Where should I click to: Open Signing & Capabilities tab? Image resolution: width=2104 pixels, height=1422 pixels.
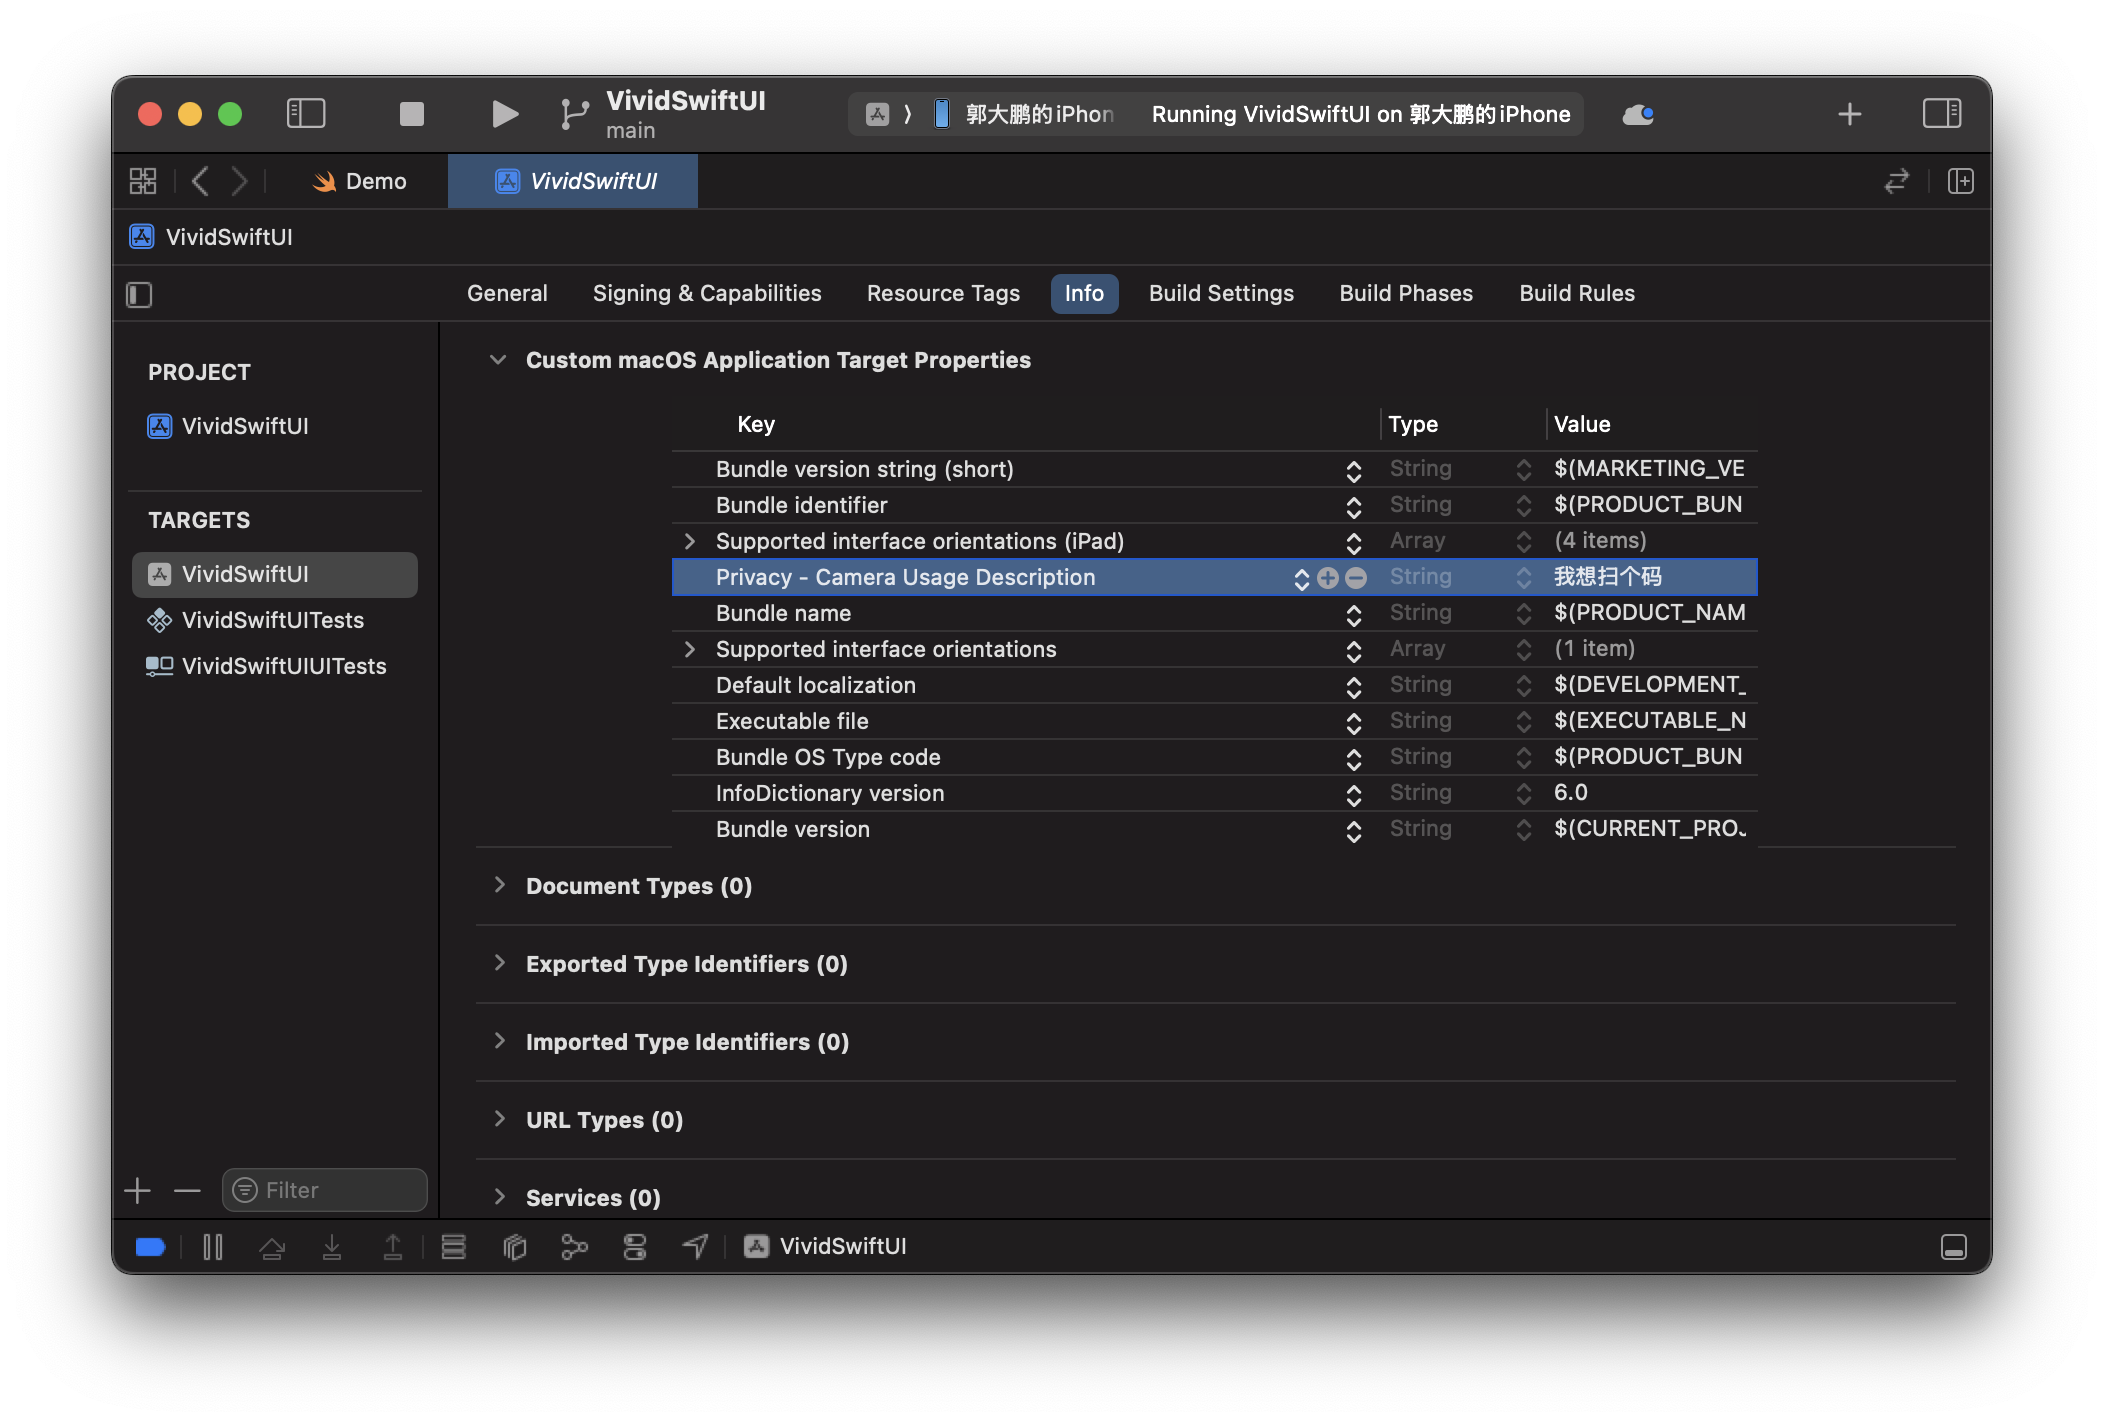pyautogui.click(x=707, y=293)
